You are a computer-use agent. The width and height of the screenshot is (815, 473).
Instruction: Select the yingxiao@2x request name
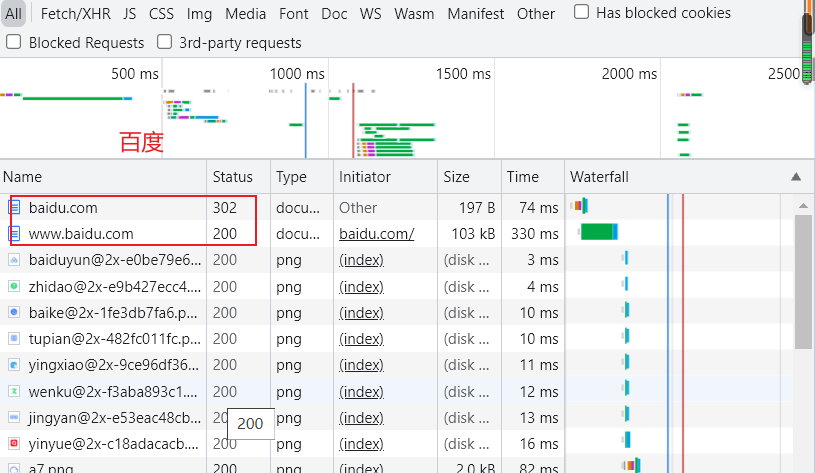[113, 365]
